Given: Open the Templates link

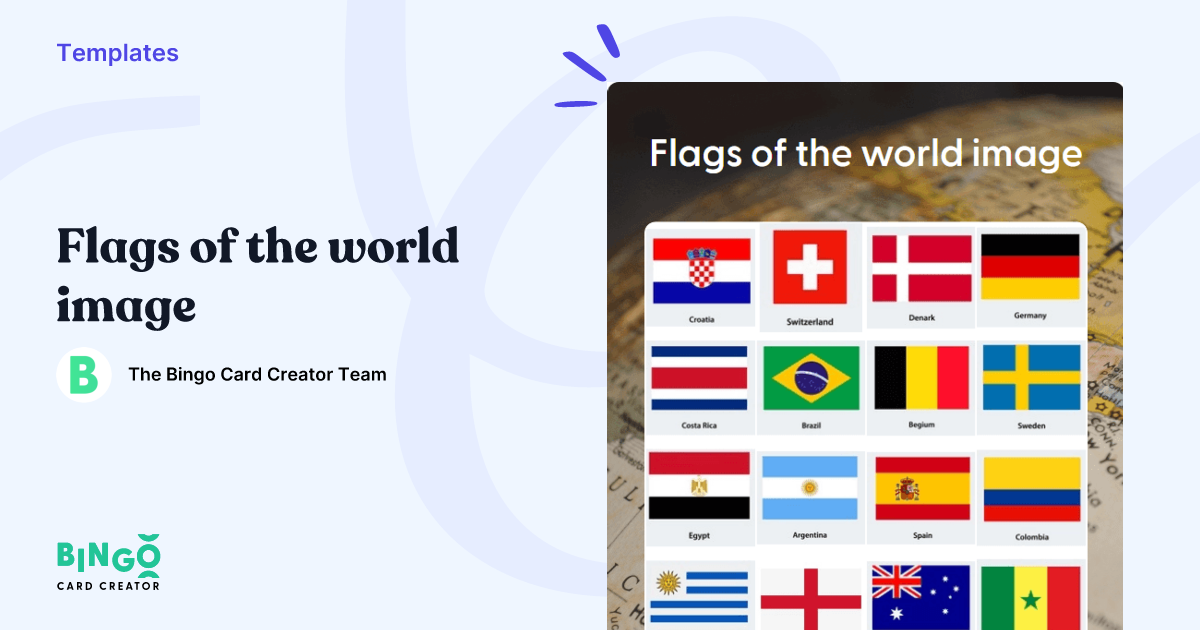Looking at the screenshot, I should point(117,52).
